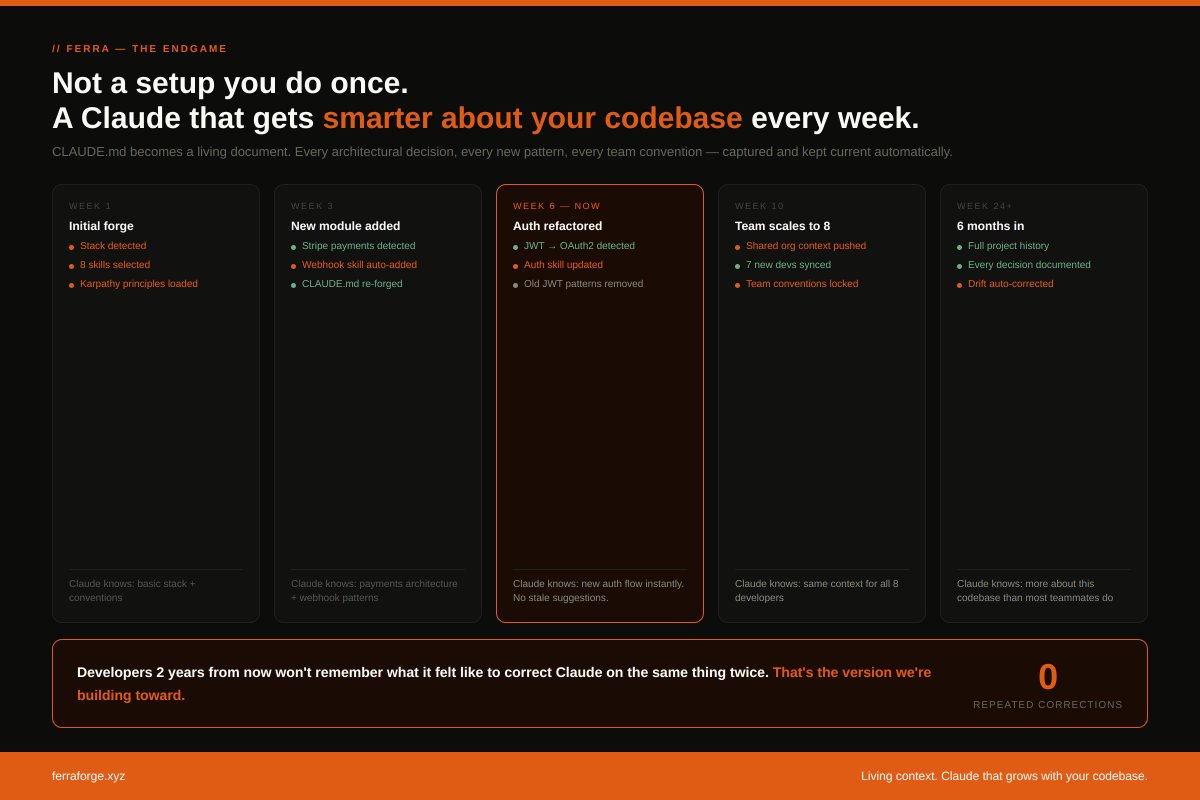Click the orange 'smarter about your codebase' phrase
Viewport: 1200px width, 800px height.
[x=532, y=118]
